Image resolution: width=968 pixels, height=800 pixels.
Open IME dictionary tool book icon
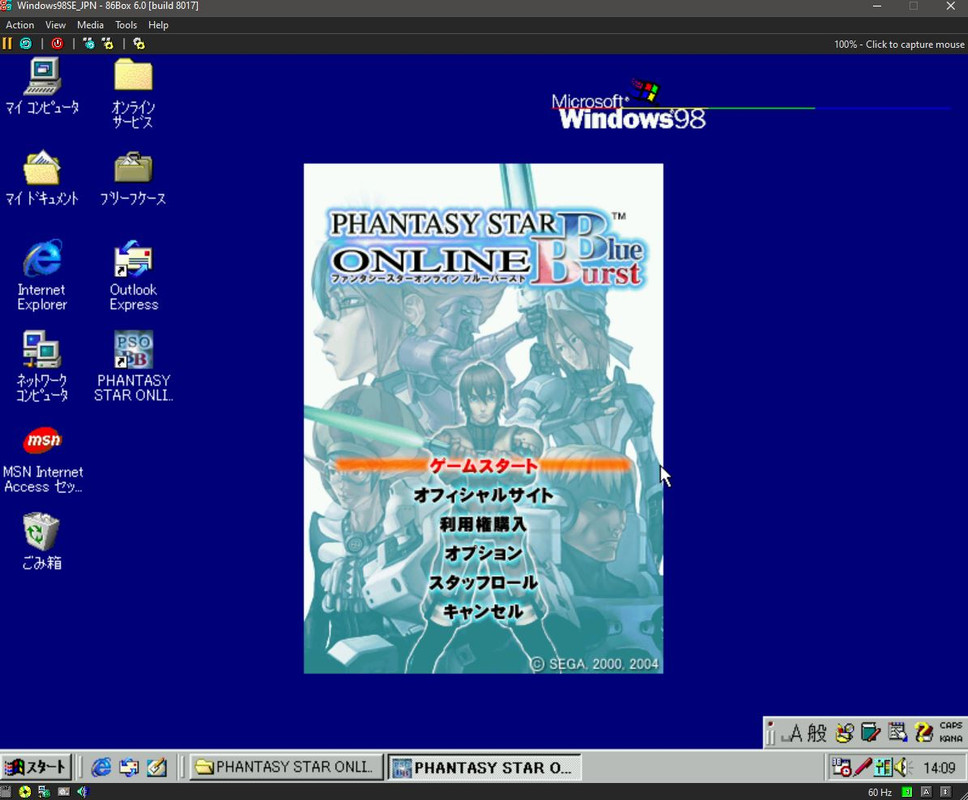870,733
